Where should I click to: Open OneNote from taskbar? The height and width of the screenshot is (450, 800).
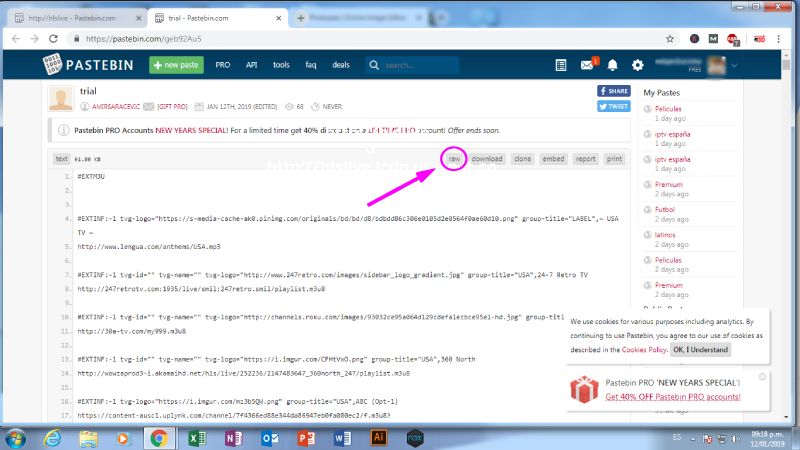click(233, 438)
